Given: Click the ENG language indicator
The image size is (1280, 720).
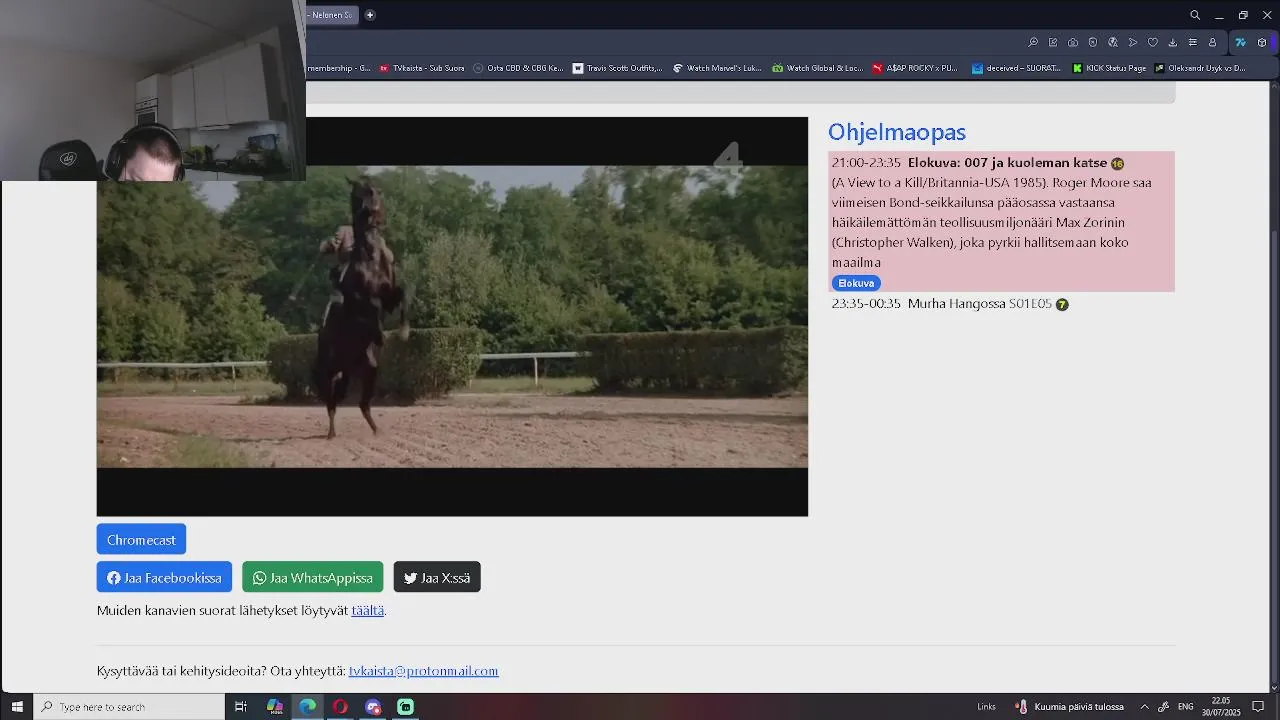Looking at the screenshot, I should pos(1186,707).
